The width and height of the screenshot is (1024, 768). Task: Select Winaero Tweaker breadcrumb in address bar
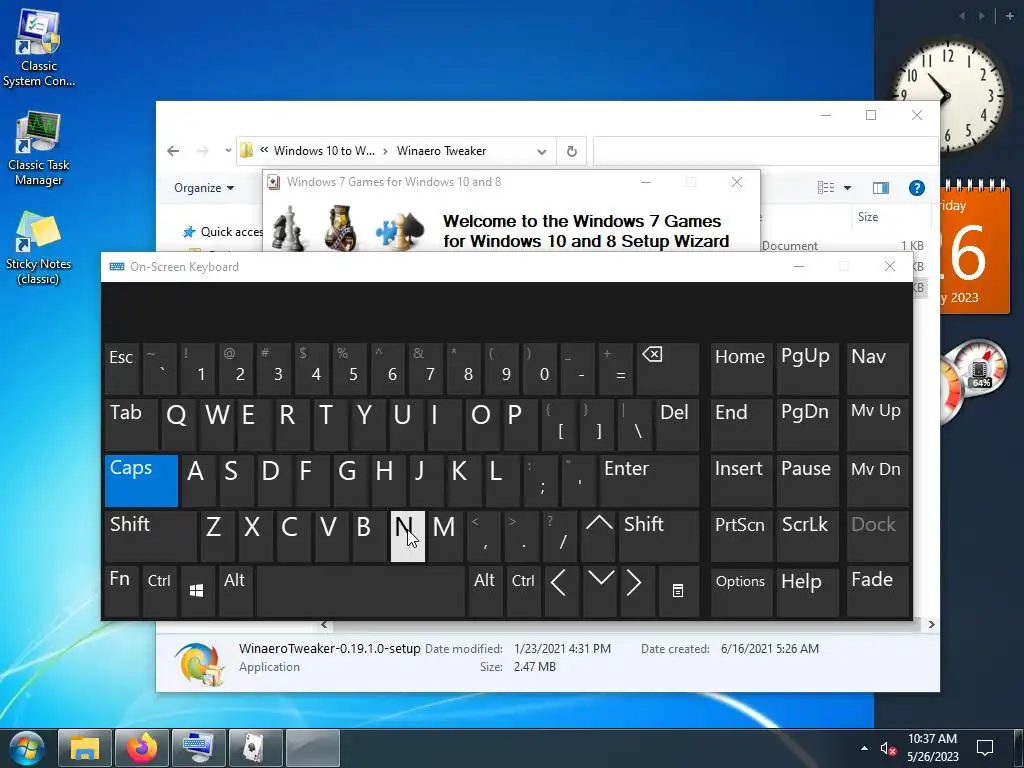click(x=441, y=151)
